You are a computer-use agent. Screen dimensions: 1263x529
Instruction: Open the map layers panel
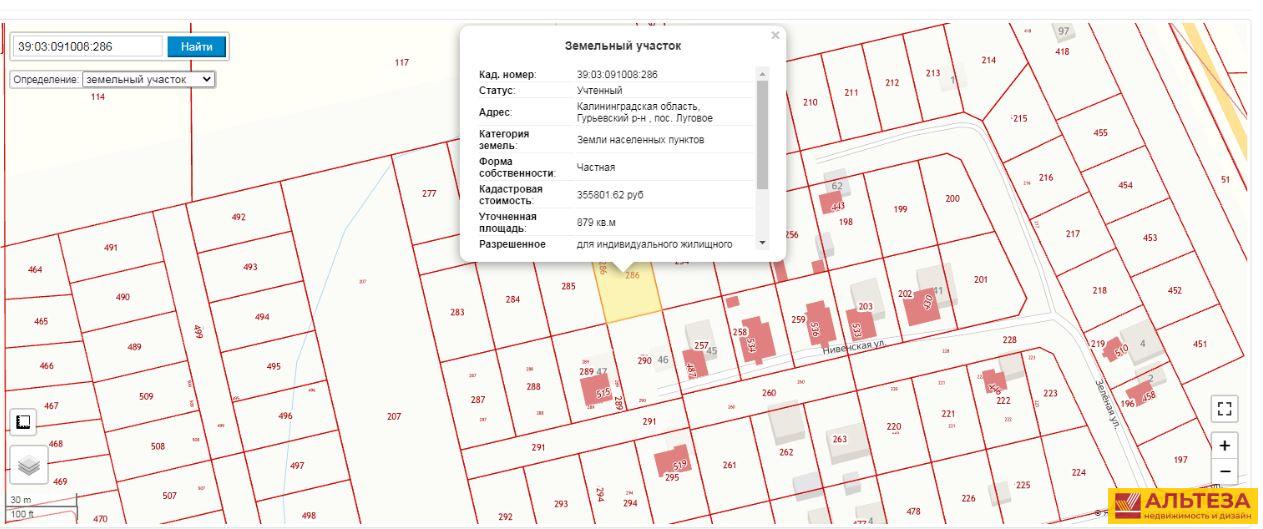pyautogui.click(x=29, y=463)
